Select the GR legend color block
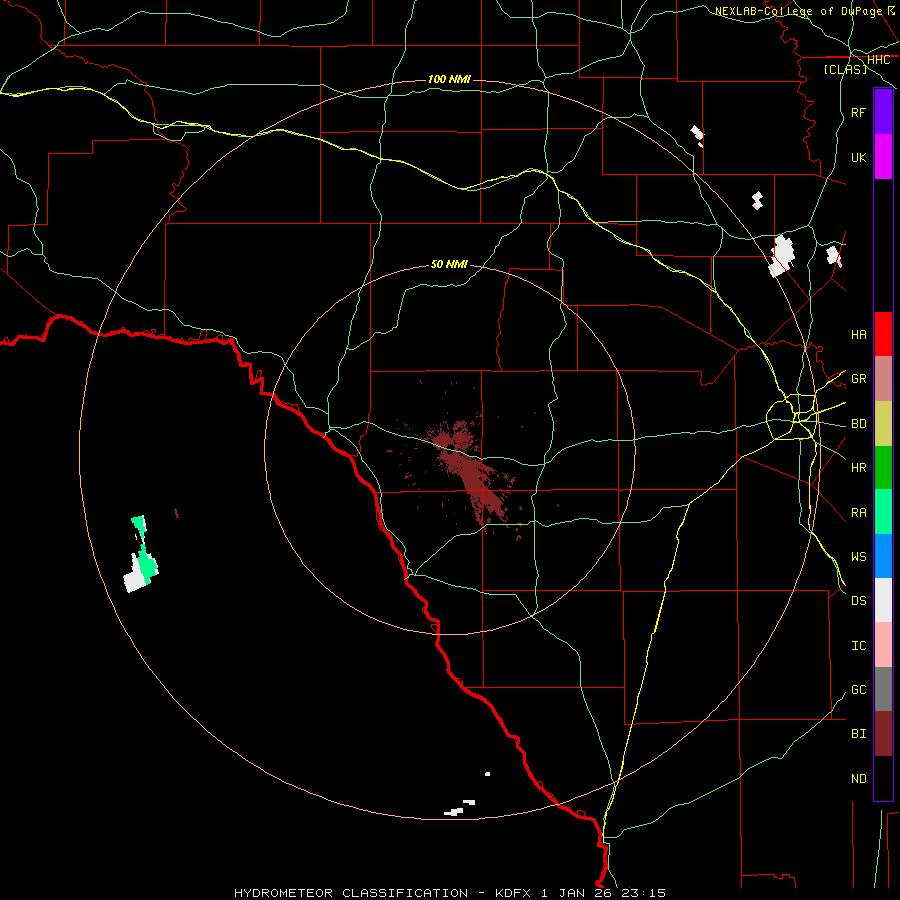 coord(883,379)
